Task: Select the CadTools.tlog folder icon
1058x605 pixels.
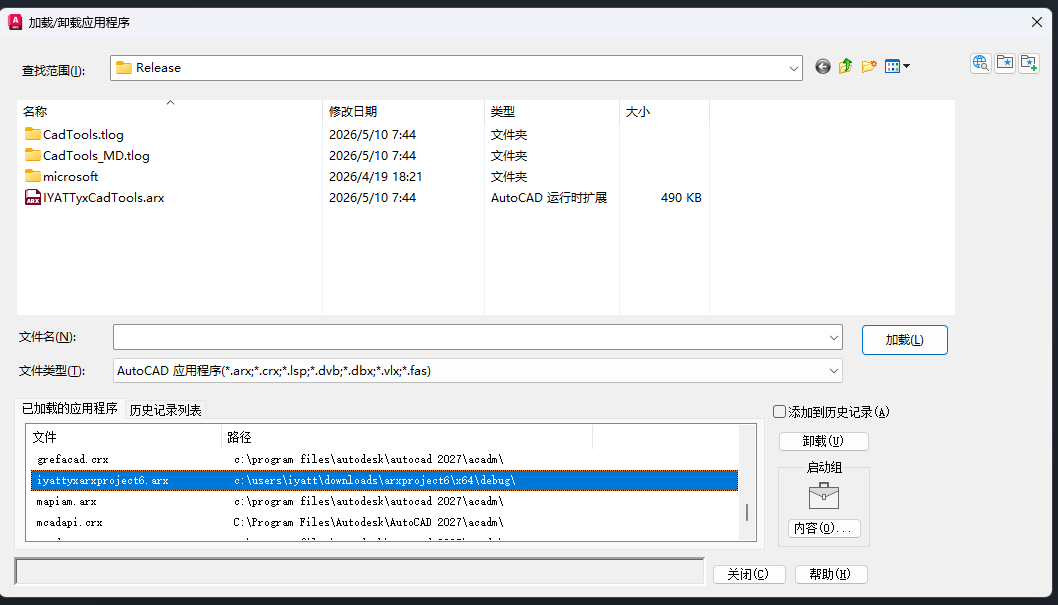Action: 32,134
